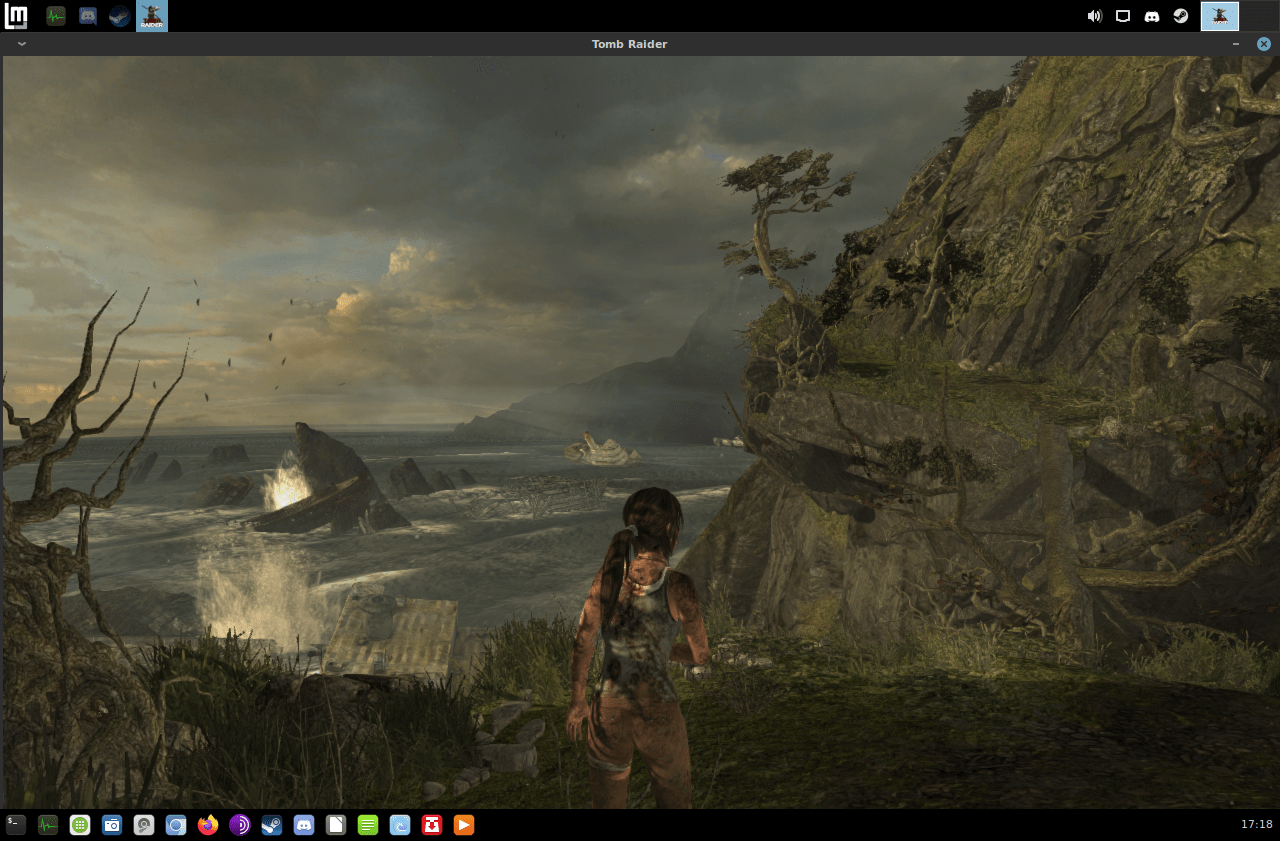Switch to workspace showing Tomb Raider thumbnail
The width and height of the screenshot is (1280, 841).
pos(1220,16)
